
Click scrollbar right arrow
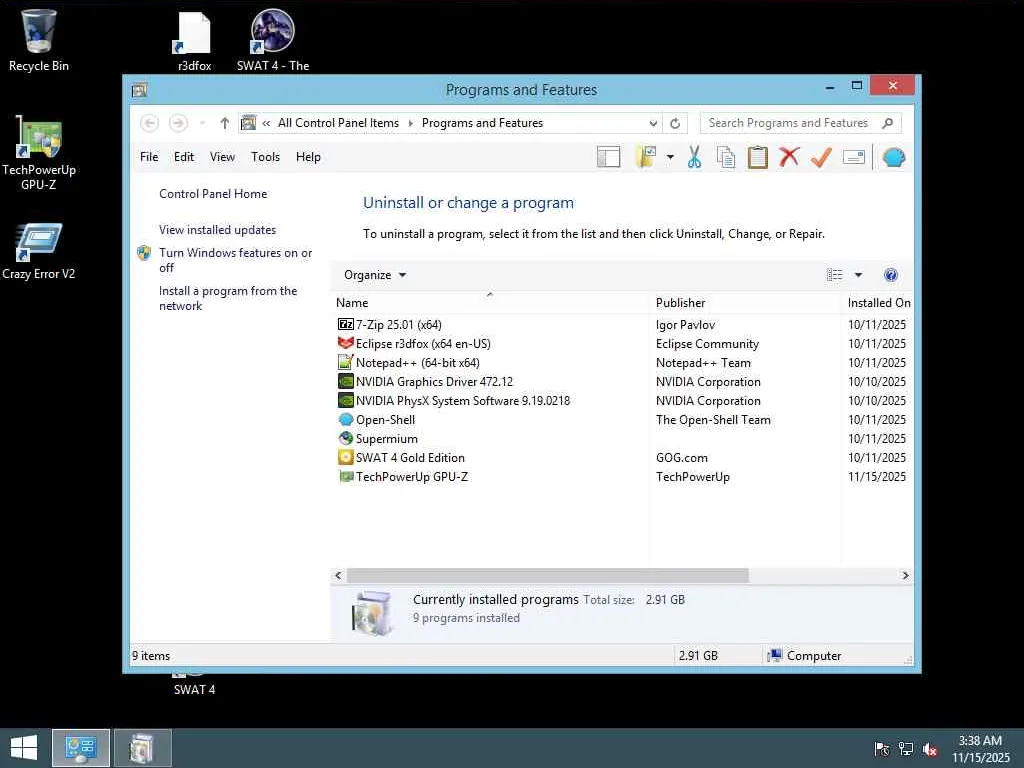pyautogui.click(x=905, y=575)
